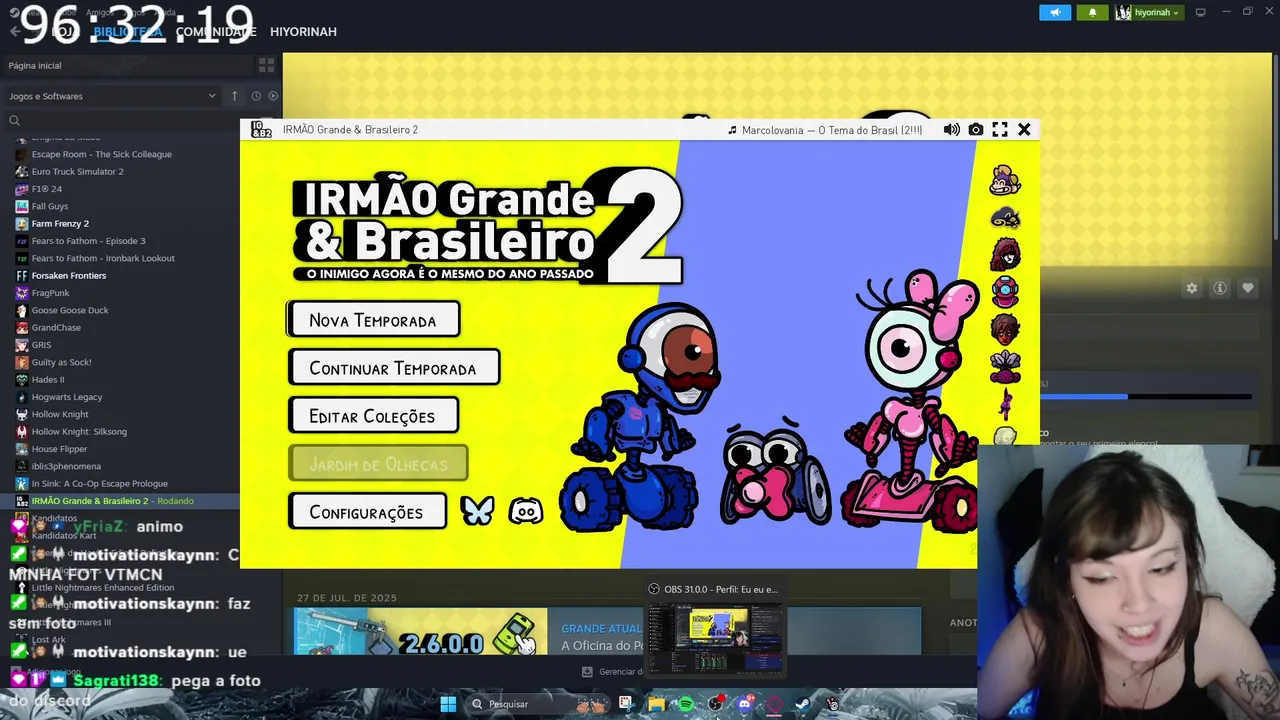Open File Explorer from the taskbar

656,704
